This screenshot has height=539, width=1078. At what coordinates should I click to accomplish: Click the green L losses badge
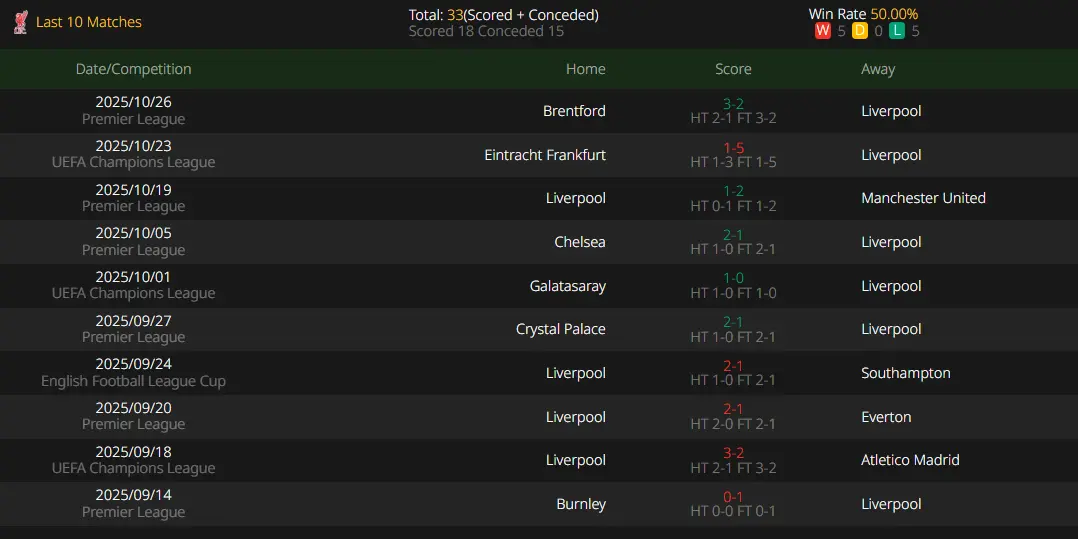pyautogui.click(x=897, y=31)
